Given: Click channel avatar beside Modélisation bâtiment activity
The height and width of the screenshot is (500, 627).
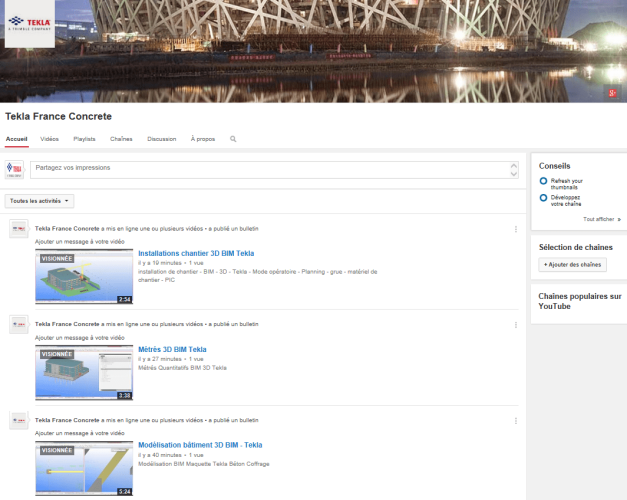Looking at the screenshot, I should click(19, 420).
